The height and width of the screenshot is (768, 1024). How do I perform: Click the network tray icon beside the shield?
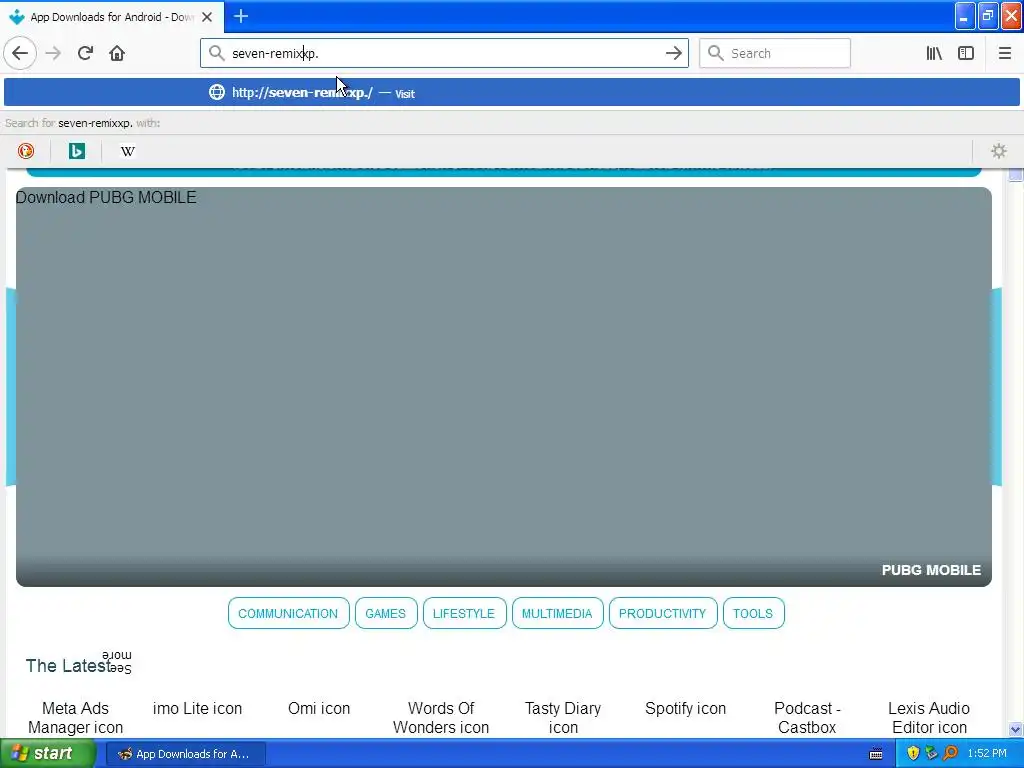point(931,754)
